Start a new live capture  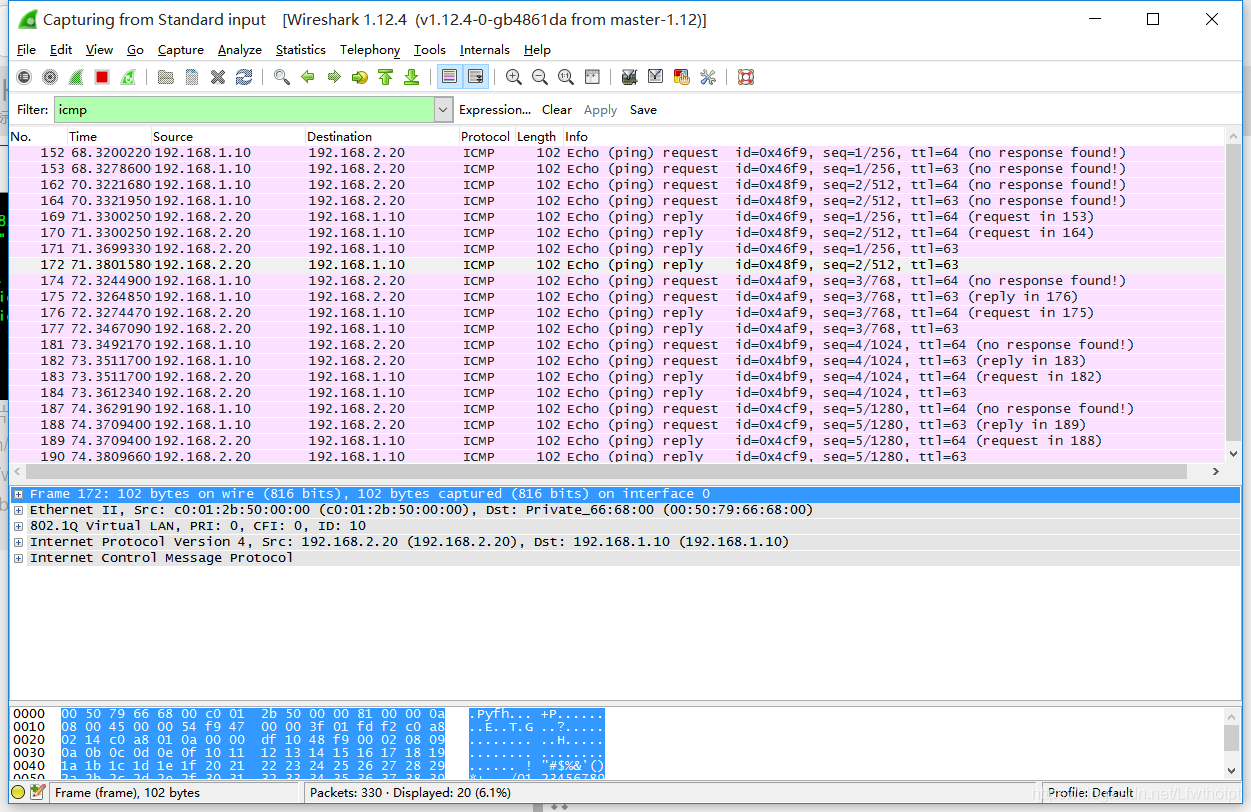coord(76,77)
